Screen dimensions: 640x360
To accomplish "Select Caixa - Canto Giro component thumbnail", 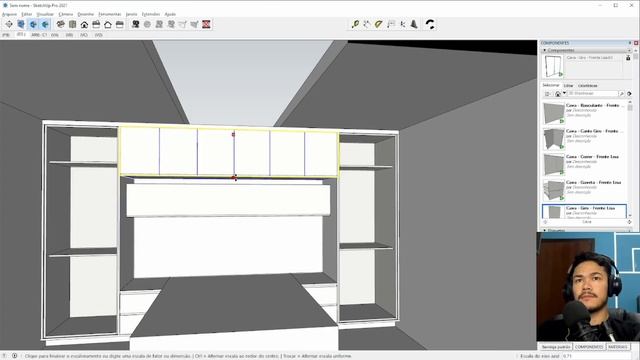I will (553, 139).
